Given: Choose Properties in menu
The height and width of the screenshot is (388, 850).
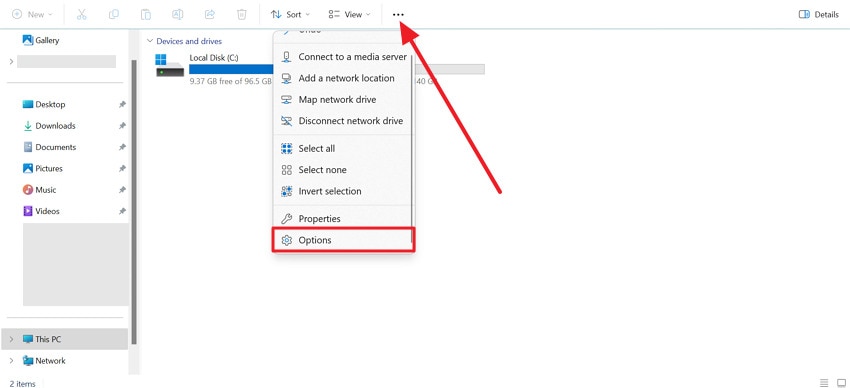Looking at the screenshot, I should (x=344, y=219).
